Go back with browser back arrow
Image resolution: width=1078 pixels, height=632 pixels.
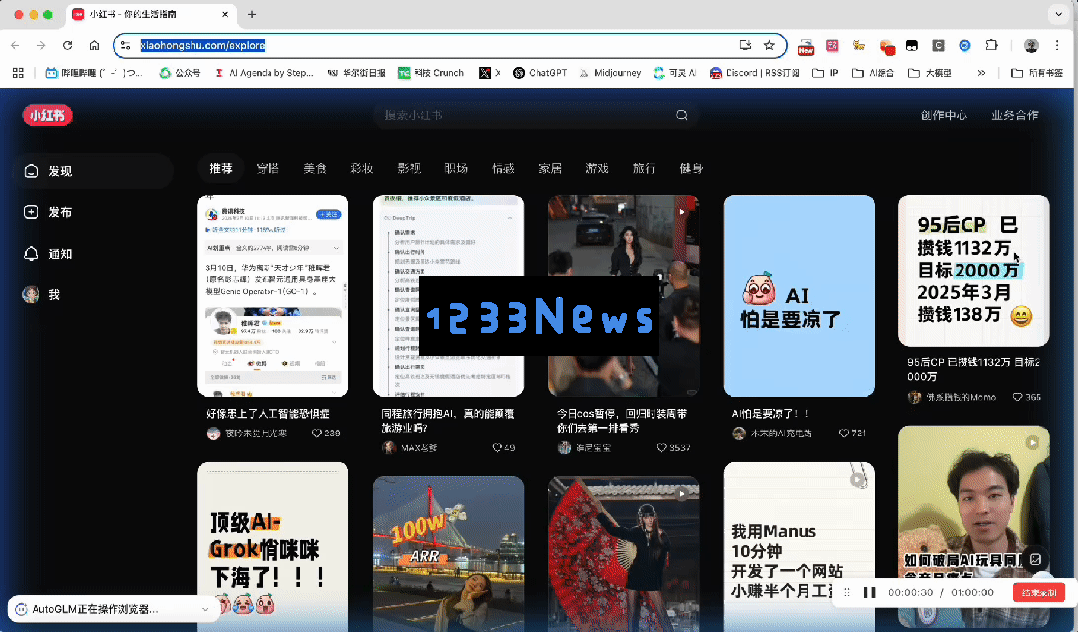(x=15, y=45)
